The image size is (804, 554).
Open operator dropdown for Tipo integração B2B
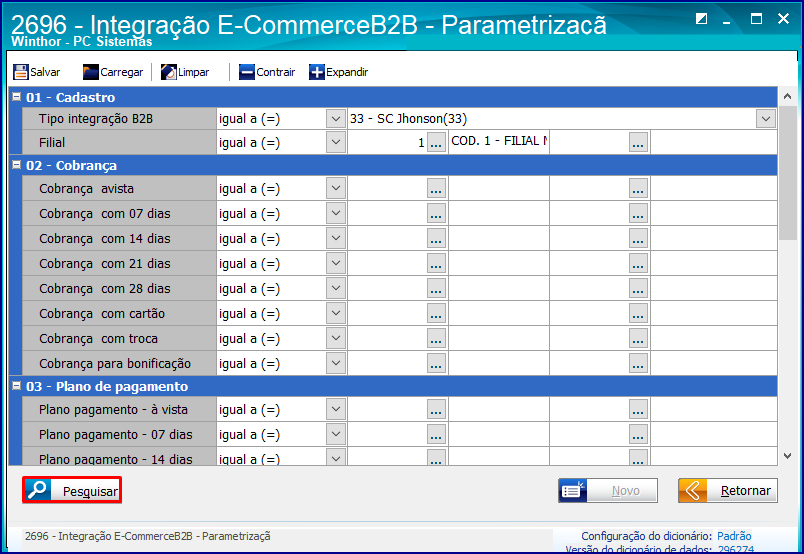pyautogui.click(x=336, y=119)
